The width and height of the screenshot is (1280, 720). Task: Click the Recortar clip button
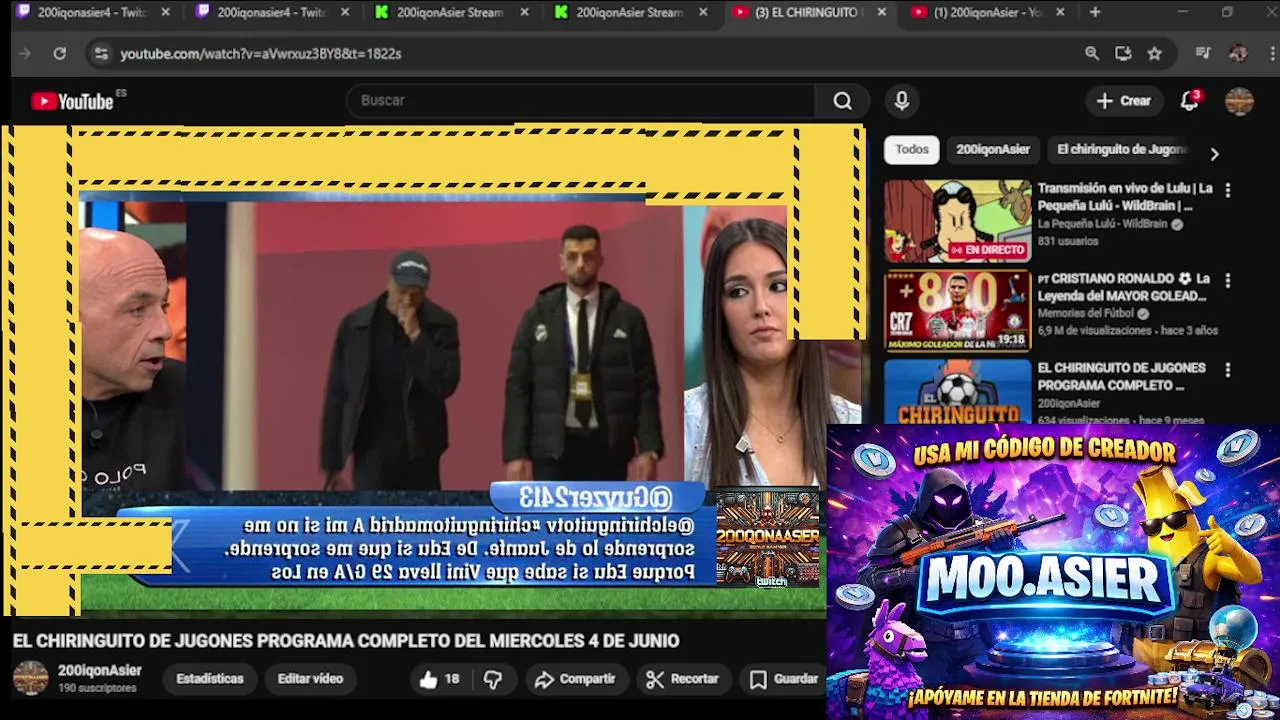coord(683,679)
